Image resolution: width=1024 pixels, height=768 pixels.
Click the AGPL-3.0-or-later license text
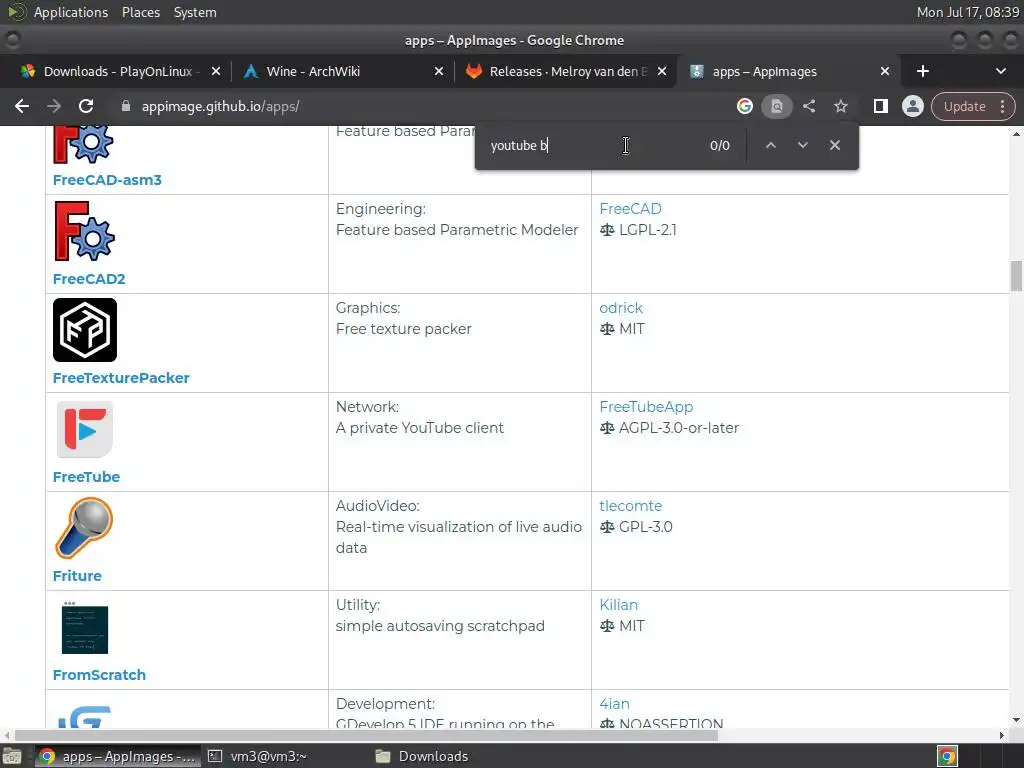click(679, 428)
